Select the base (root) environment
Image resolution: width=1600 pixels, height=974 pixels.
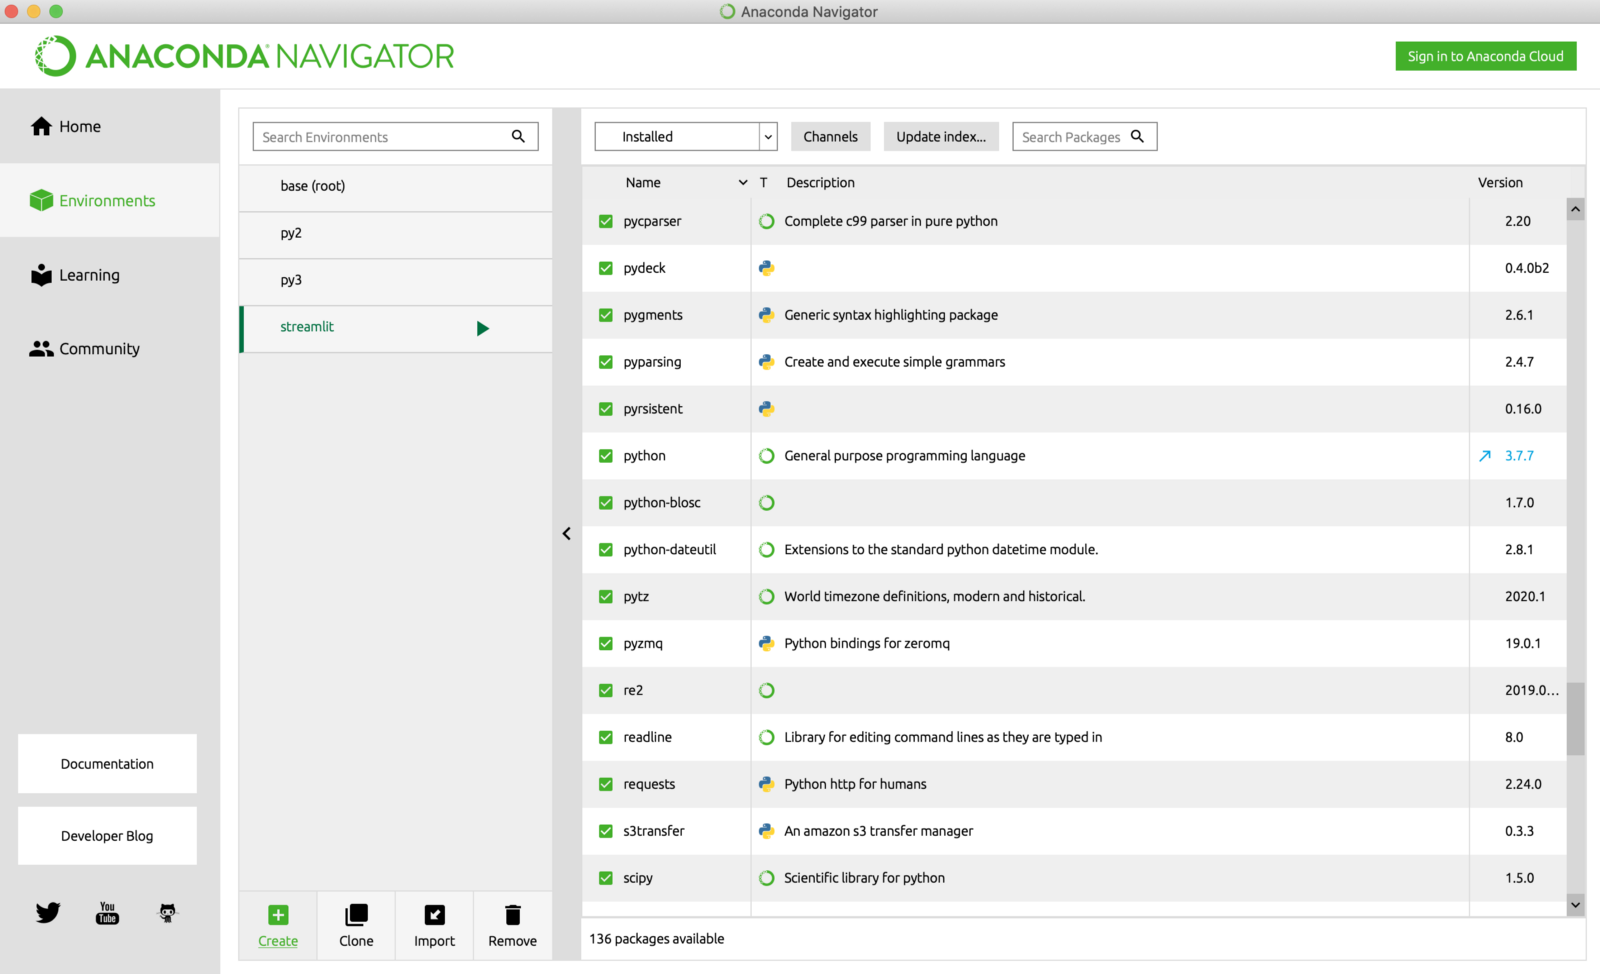point(396,186)
